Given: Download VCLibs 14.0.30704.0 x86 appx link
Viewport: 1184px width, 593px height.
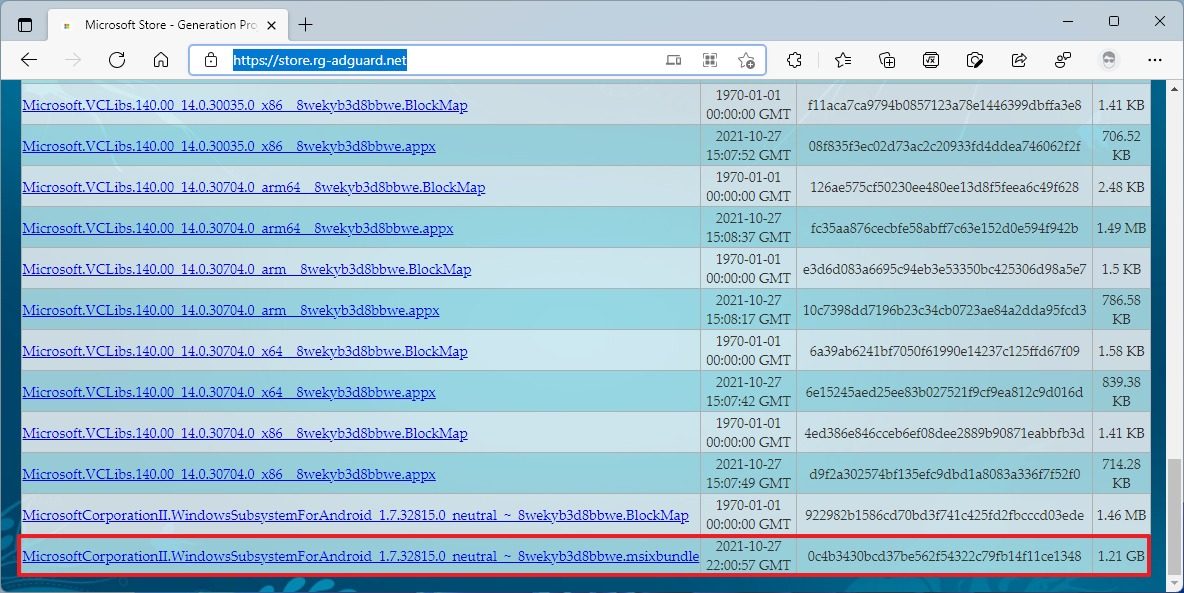Looking at the screenshot, I should coord(229,474).
